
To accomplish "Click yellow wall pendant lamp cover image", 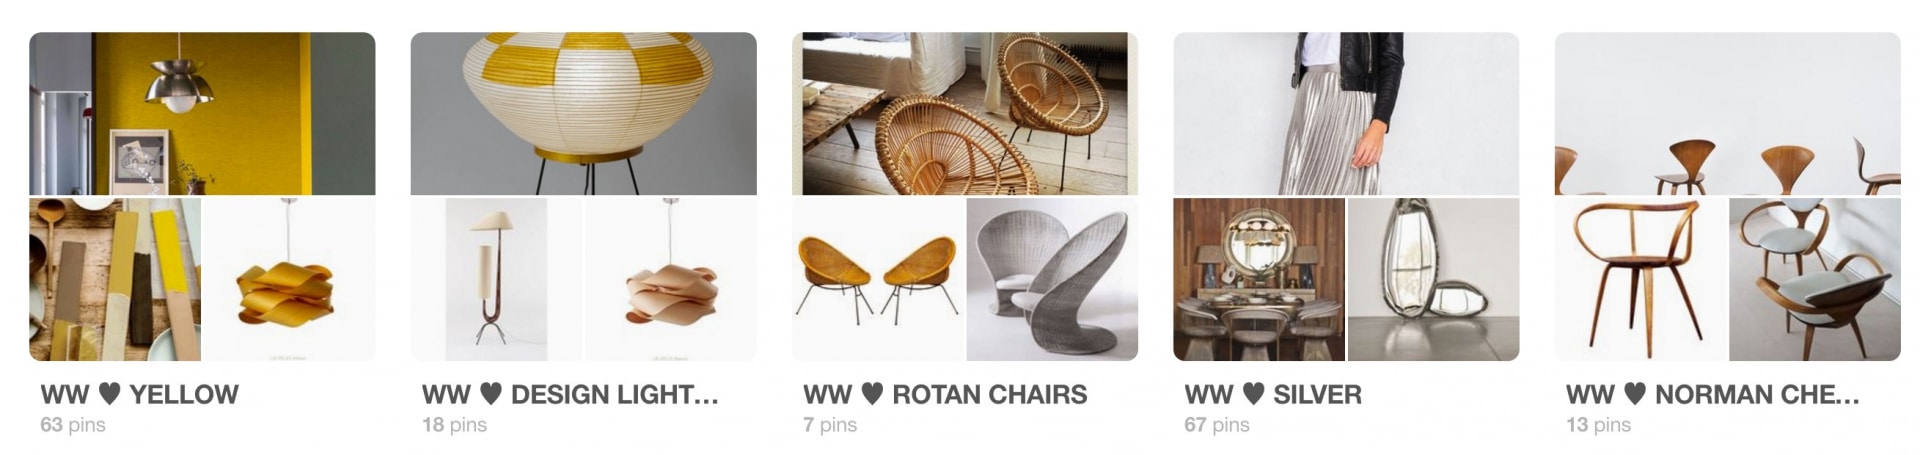I will [202, 113].
